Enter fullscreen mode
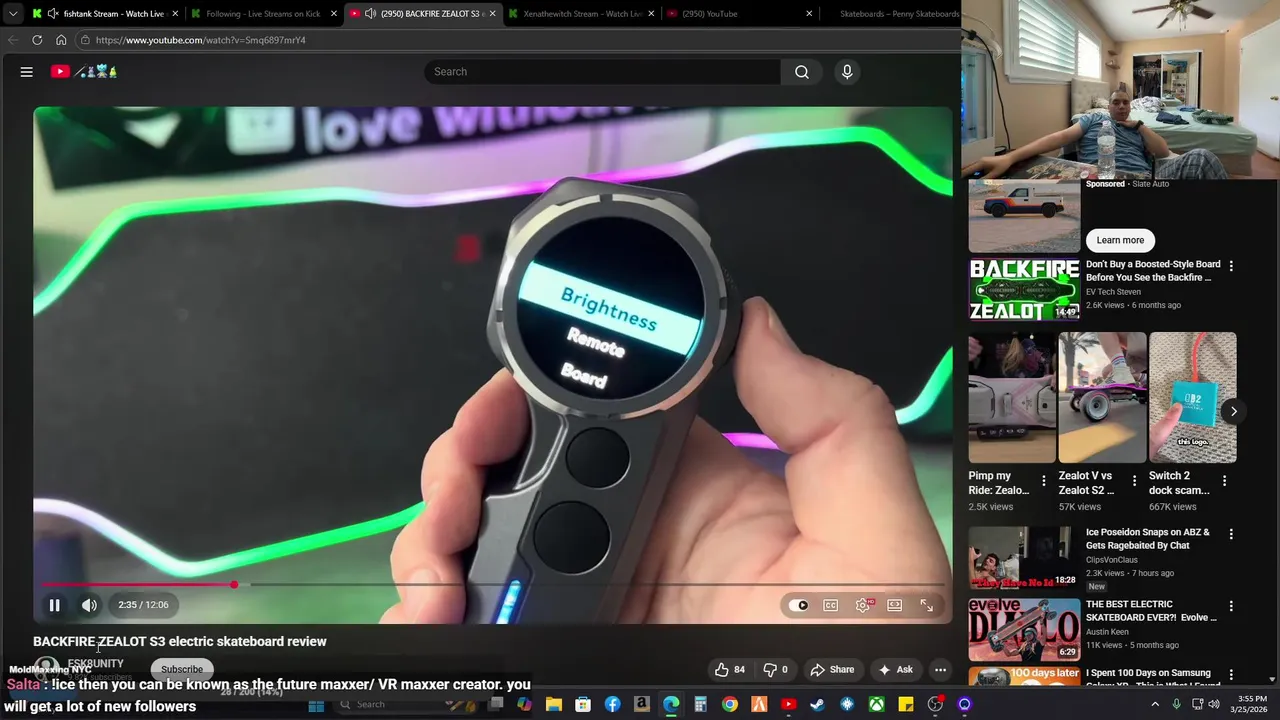 tap(927, 605)
